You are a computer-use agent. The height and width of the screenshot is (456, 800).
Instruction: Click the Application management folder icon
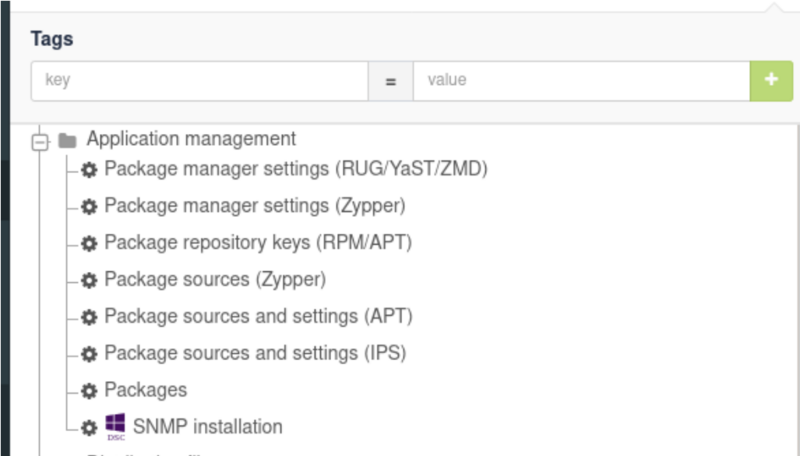pyautogui.click(x=67, y=140)
